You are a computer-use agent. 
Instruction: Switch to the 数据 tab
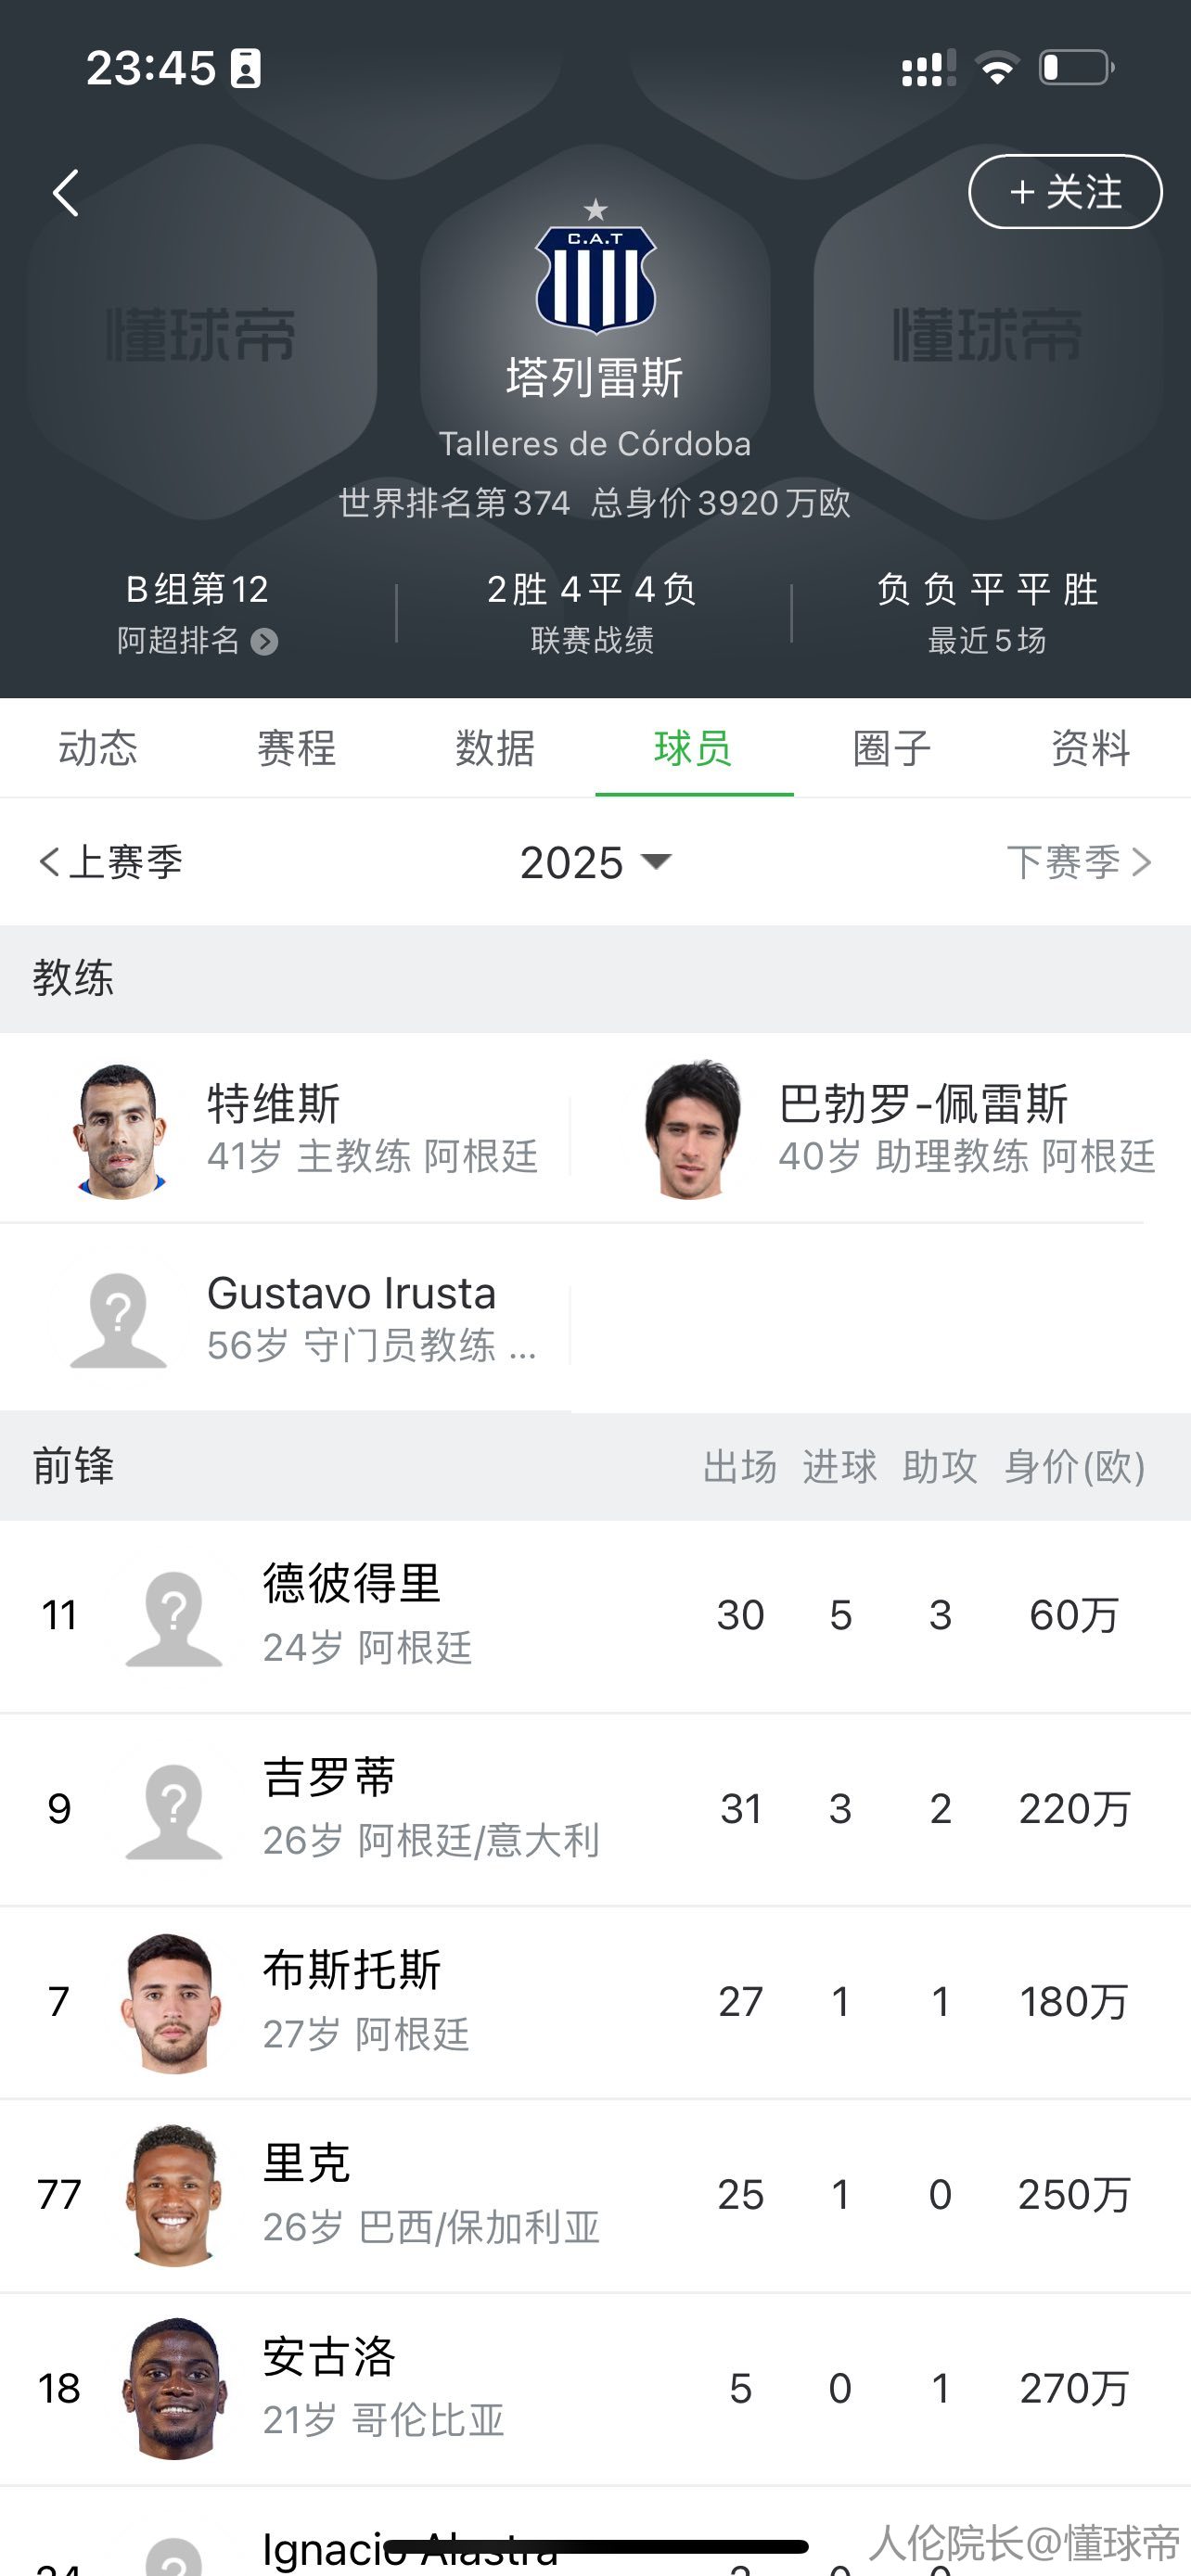tap(495, 748)
